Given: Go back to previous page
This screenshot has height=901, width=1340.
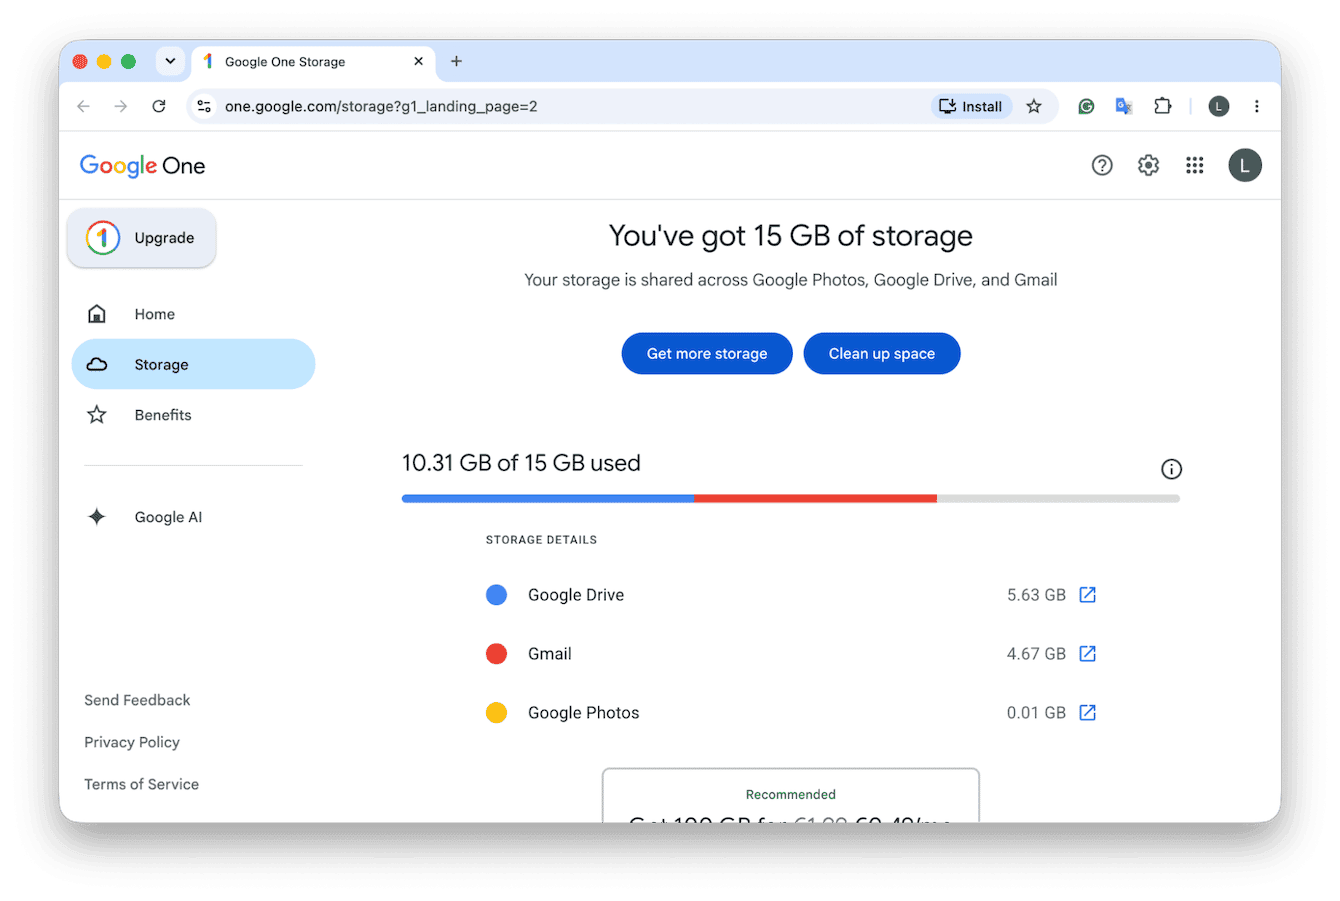Looking at the screenshot, I should pos(83,106).
